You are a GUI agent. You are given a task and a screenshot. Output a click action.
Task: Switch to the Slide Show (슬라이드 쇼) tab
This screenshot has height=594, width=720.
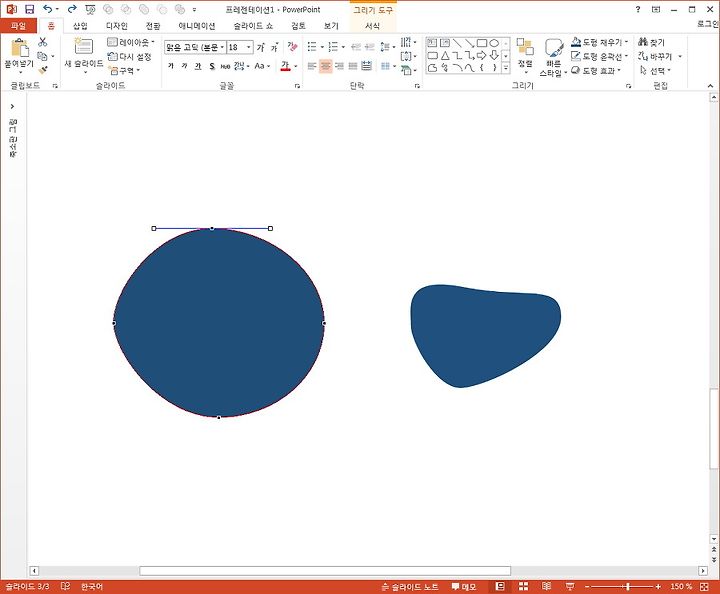tap(253, 26)
